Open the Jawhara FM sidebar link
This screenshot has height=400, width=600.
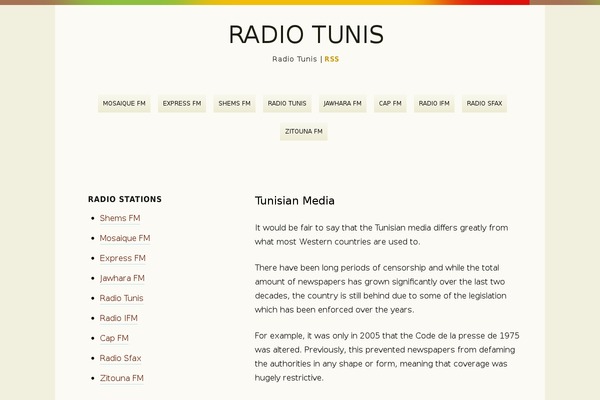(x=122, y=278)
